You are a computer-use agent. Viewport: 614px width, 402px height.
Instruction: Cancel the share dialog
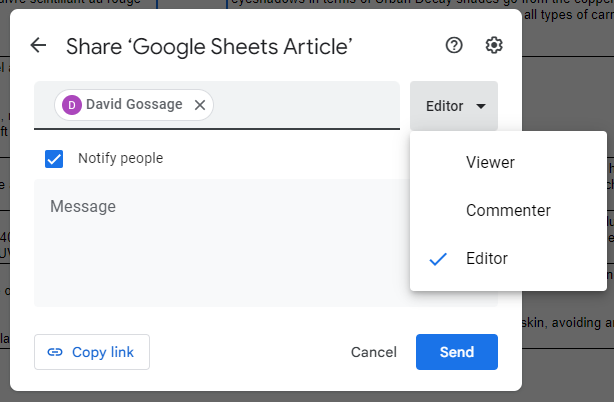click(374, 352)
